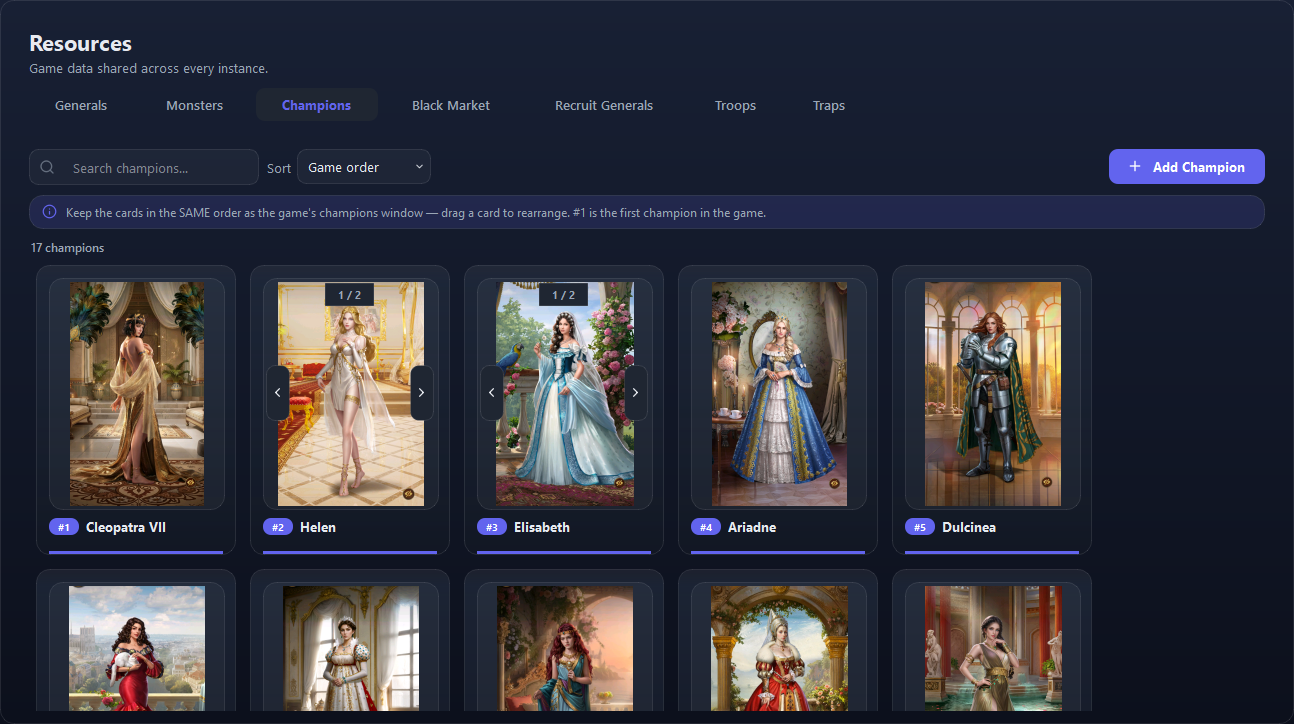Switch to the Generals tab
The height and width of the screenshot is (724, 1294).
81,105
